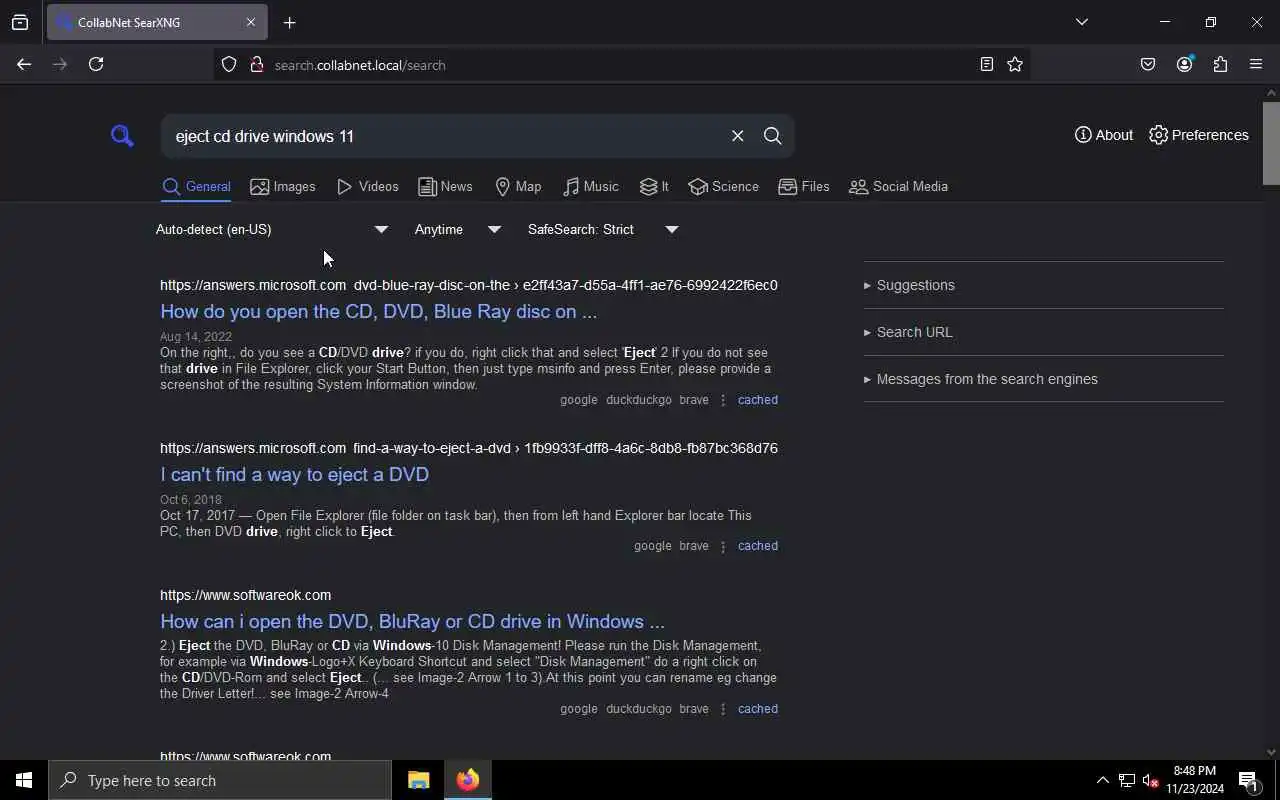Open the three-dot menu on third softwareok result
This screenshot has width=1280, height=800.
click(723, 709)
